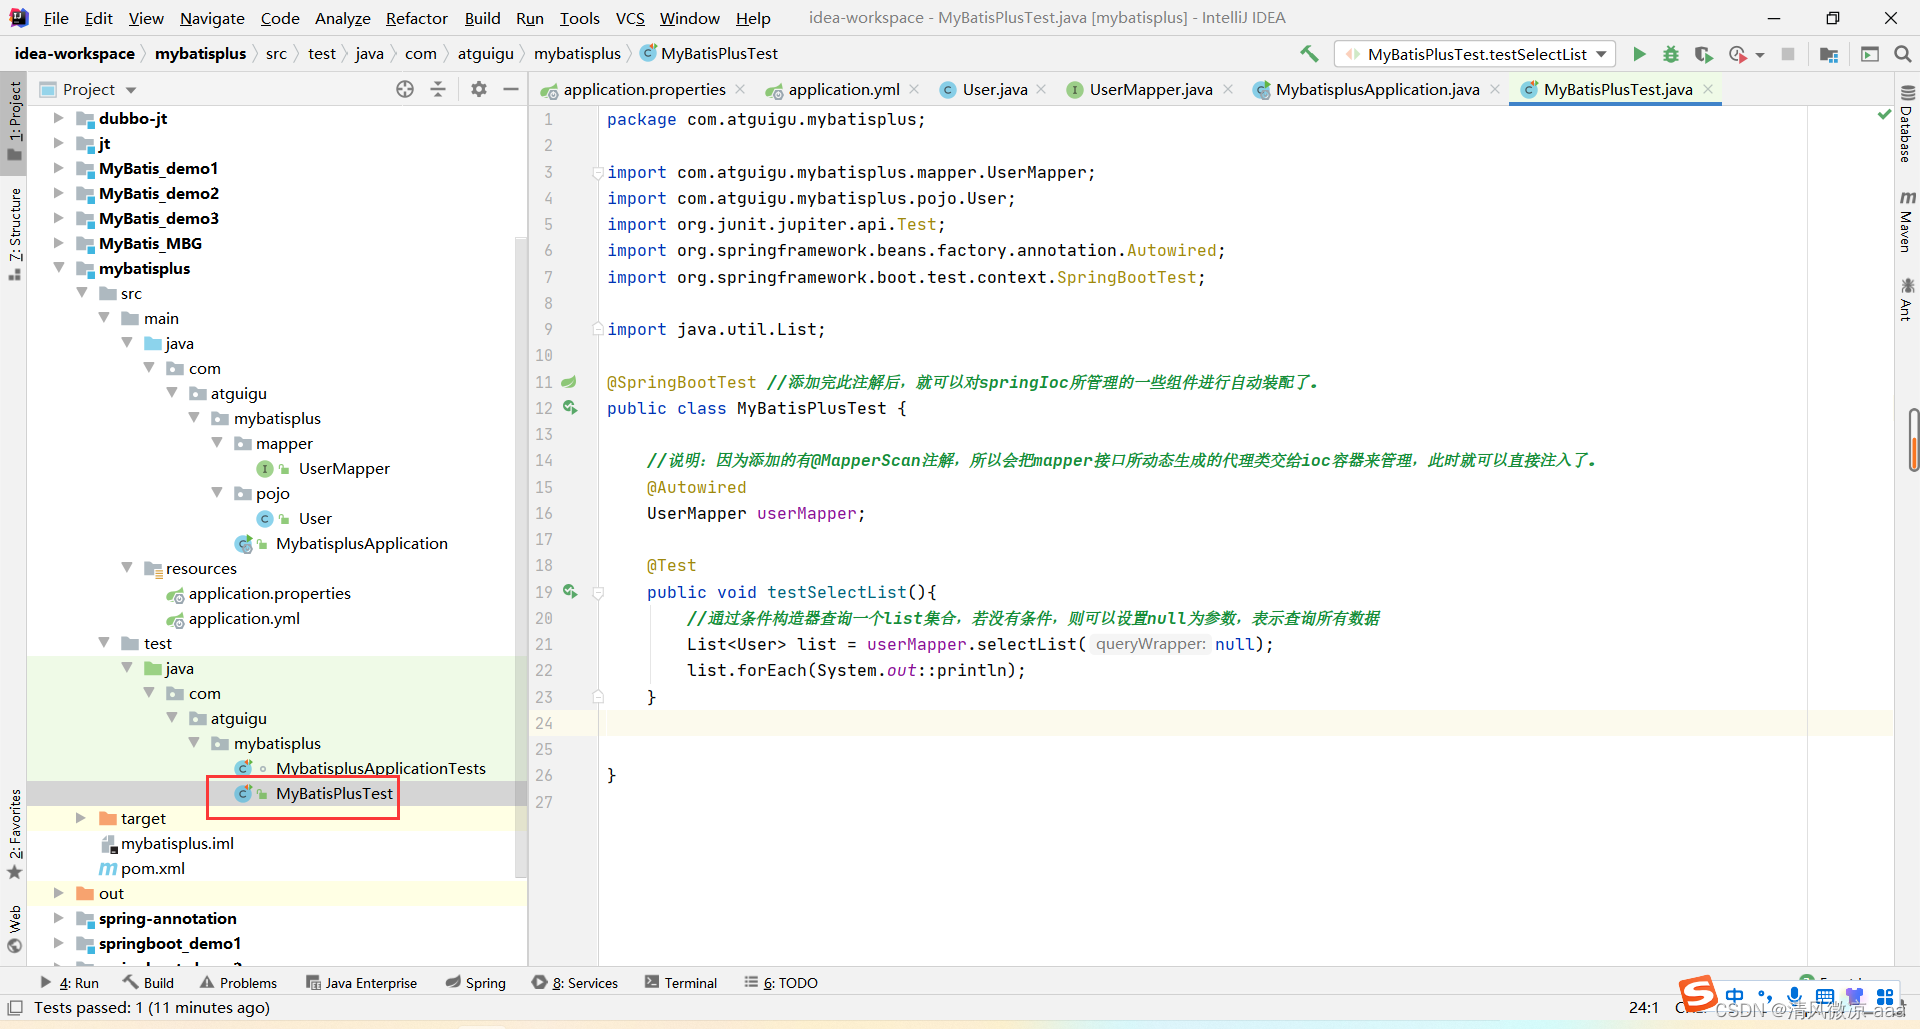Run with coverage using the shield icon
Image resolution: width=1920 pixels, height=1029 pixels.
1704,54
